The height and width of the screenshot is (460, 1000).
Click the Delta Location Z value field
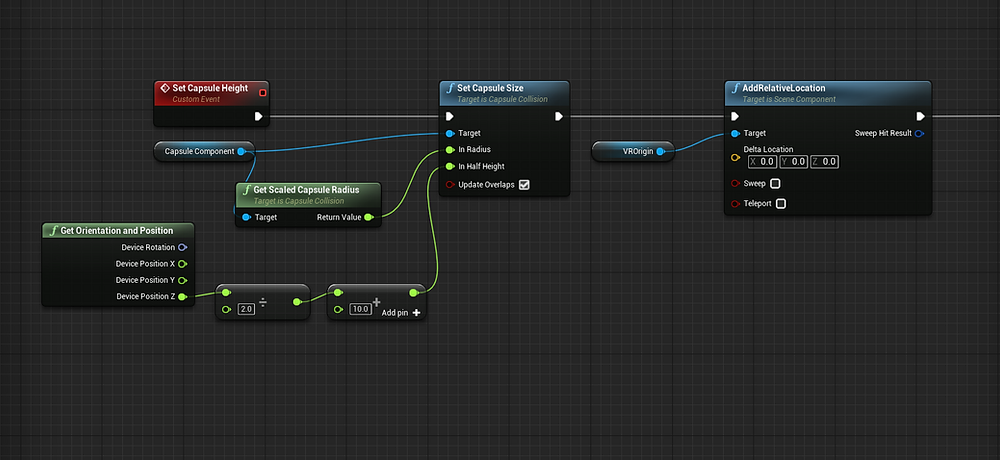tap(825, 162)
